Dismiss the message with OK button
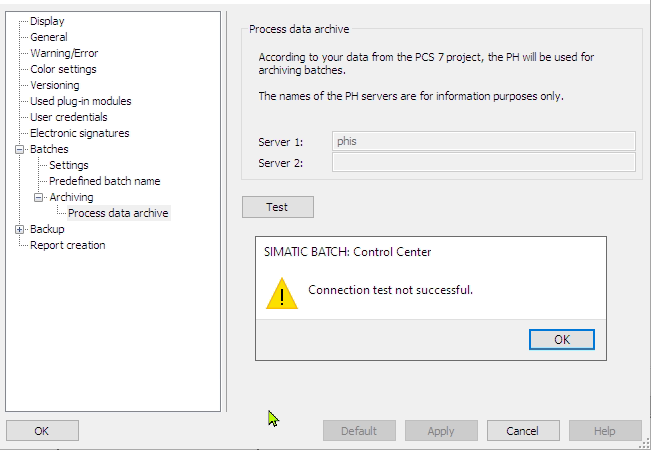651x450 pixels. pos(561,340)
